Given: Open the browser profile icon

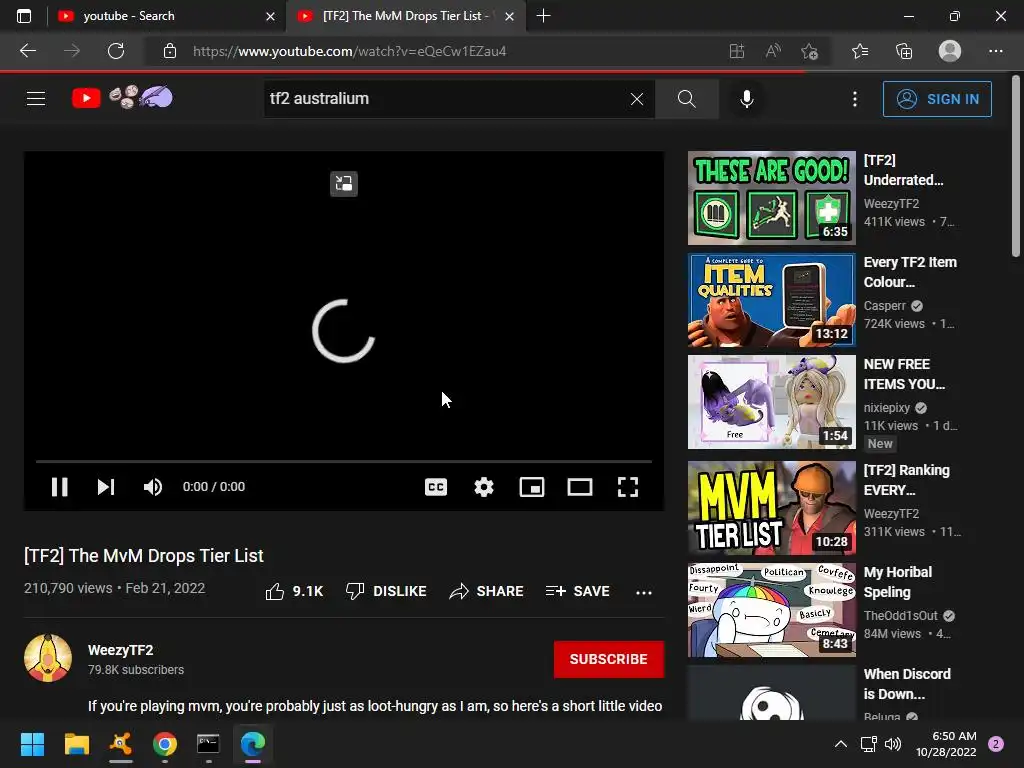Looking at the screenshot, I should (950, 51).
